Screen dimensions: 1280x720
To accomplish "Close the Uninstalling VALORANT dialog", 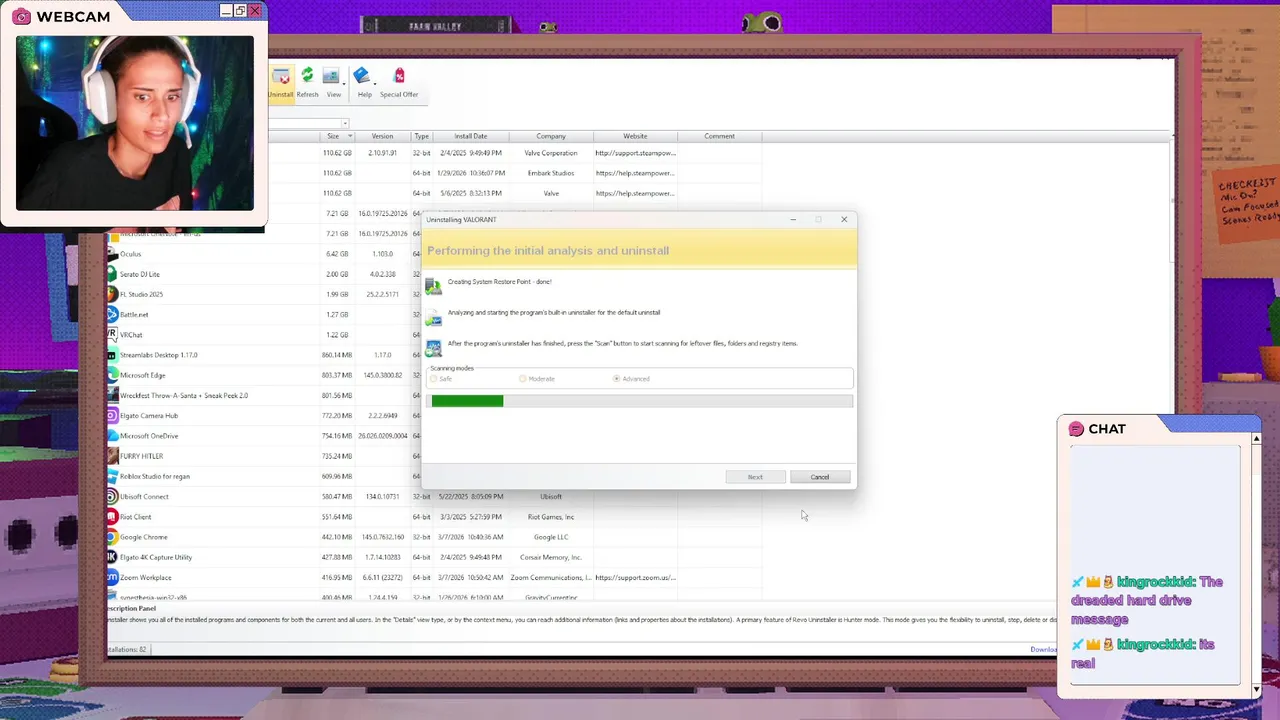I will pyautogui.click(x=844, y=219).
